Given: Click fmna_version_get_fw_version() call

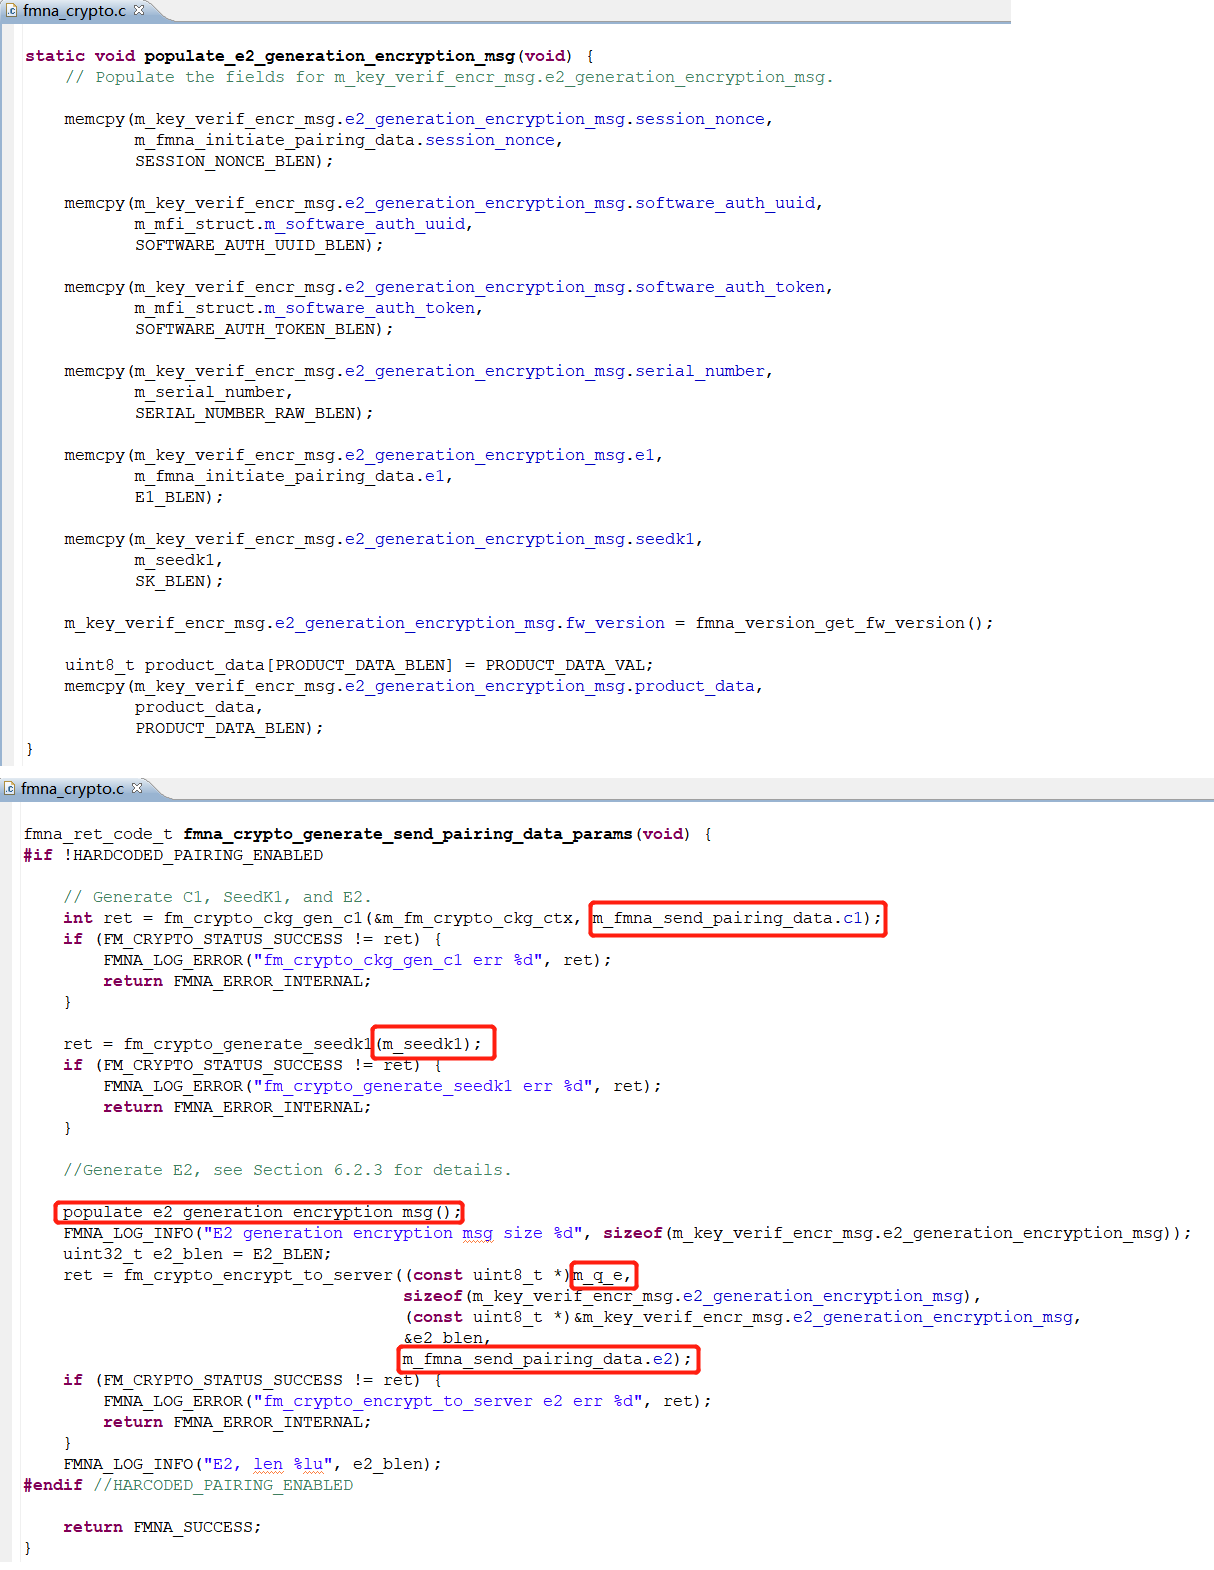Looking at the screenshot, I should tap(840, 623).
